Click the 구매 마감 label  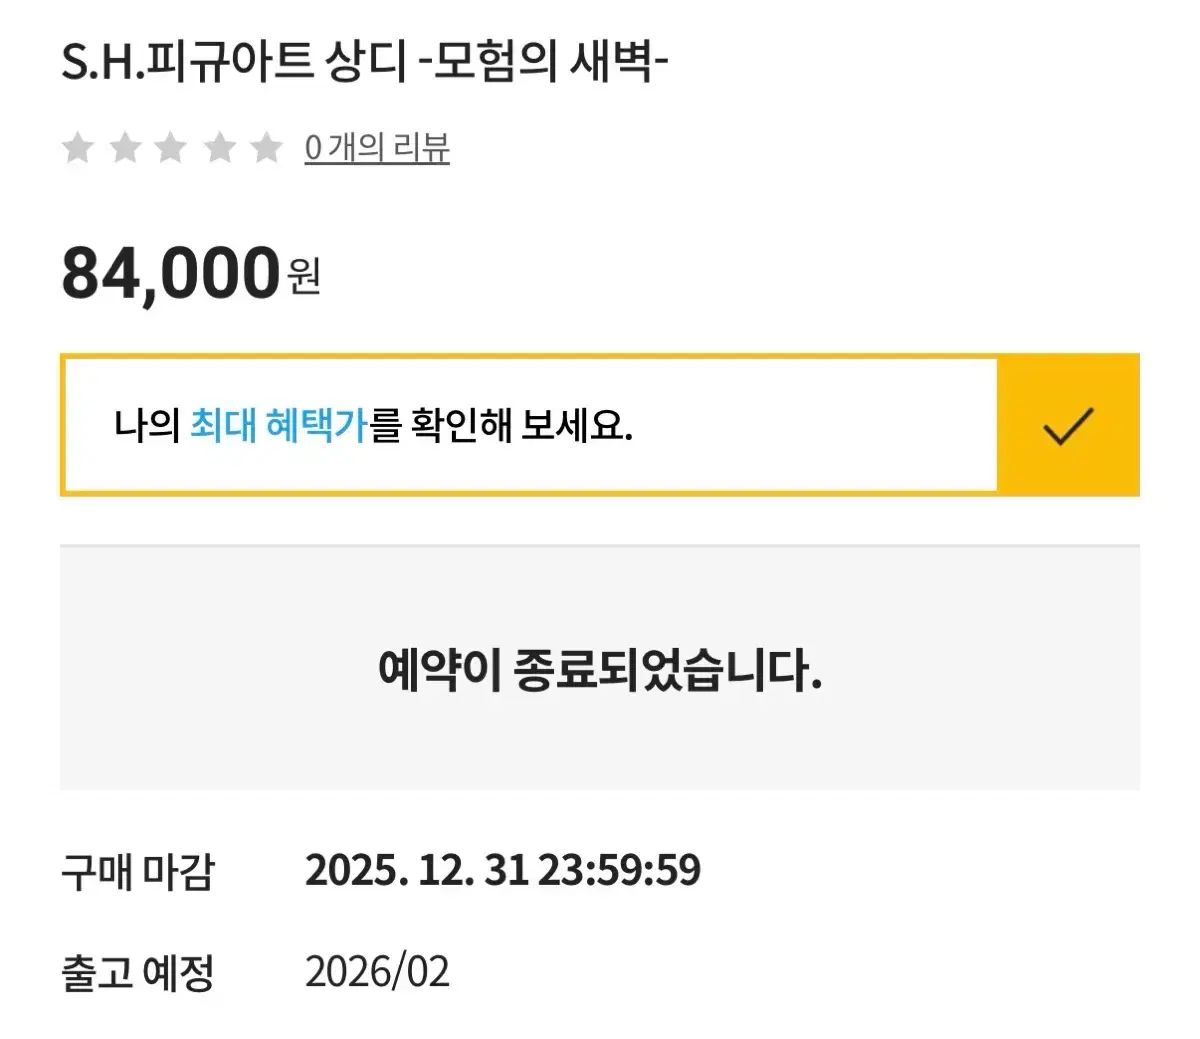137,871
